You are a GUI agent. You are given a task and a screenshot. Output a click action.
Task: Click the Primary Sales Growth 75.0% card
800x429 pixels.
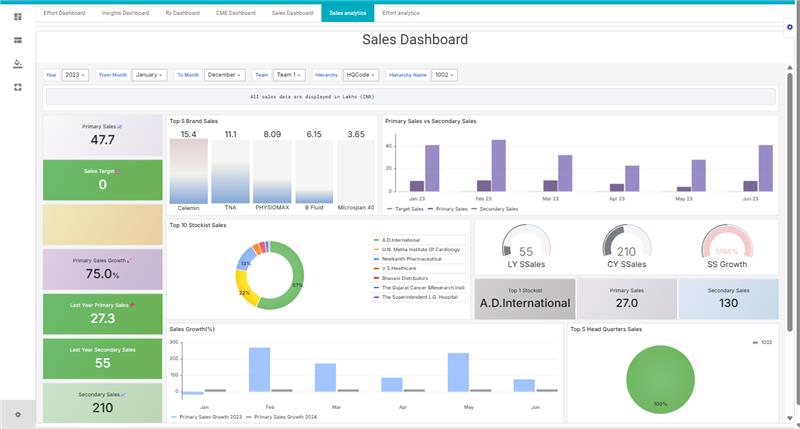103,269
